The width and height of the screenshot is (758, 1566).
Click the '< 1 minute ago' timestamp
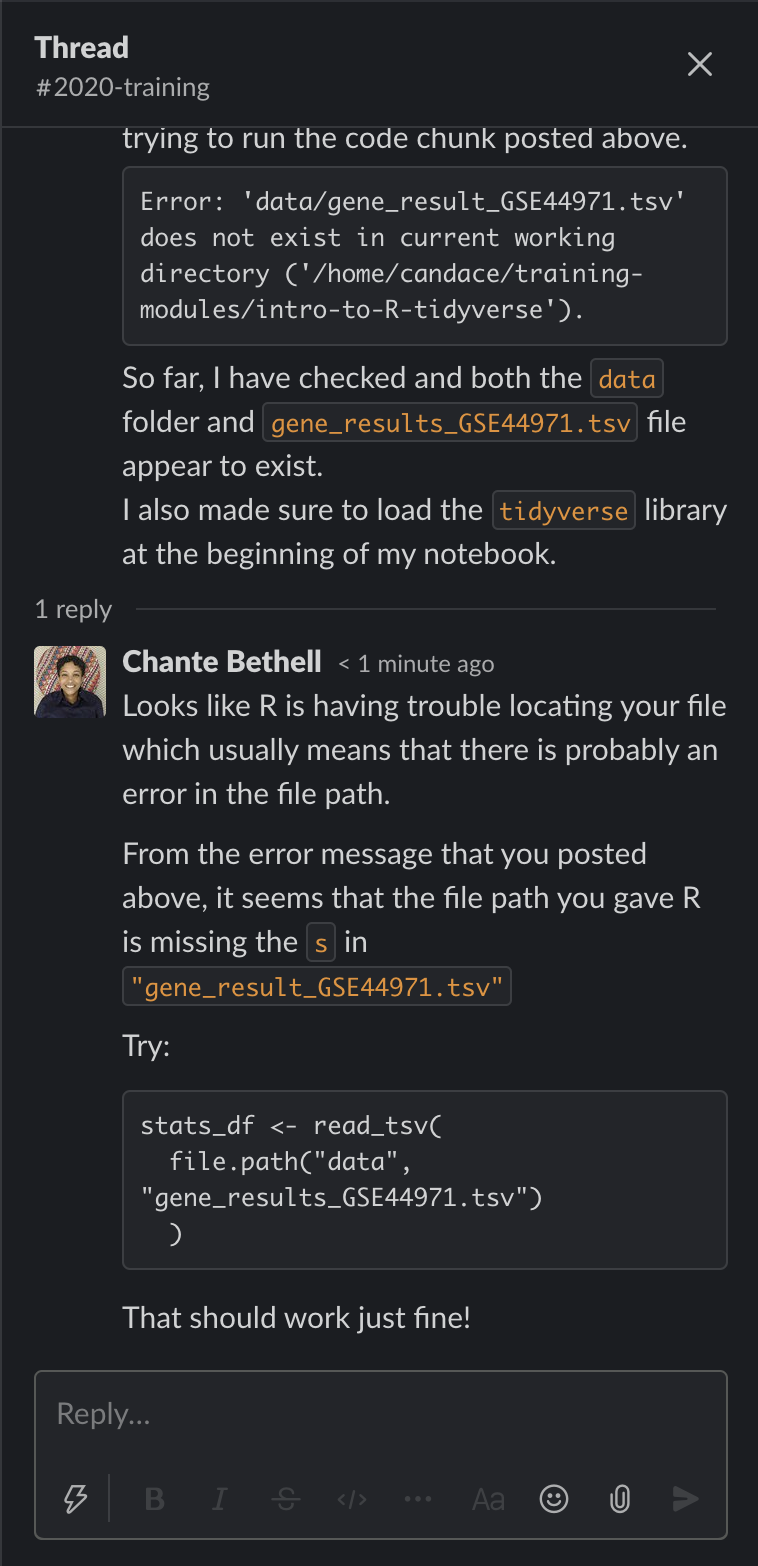tap(416, 664)
